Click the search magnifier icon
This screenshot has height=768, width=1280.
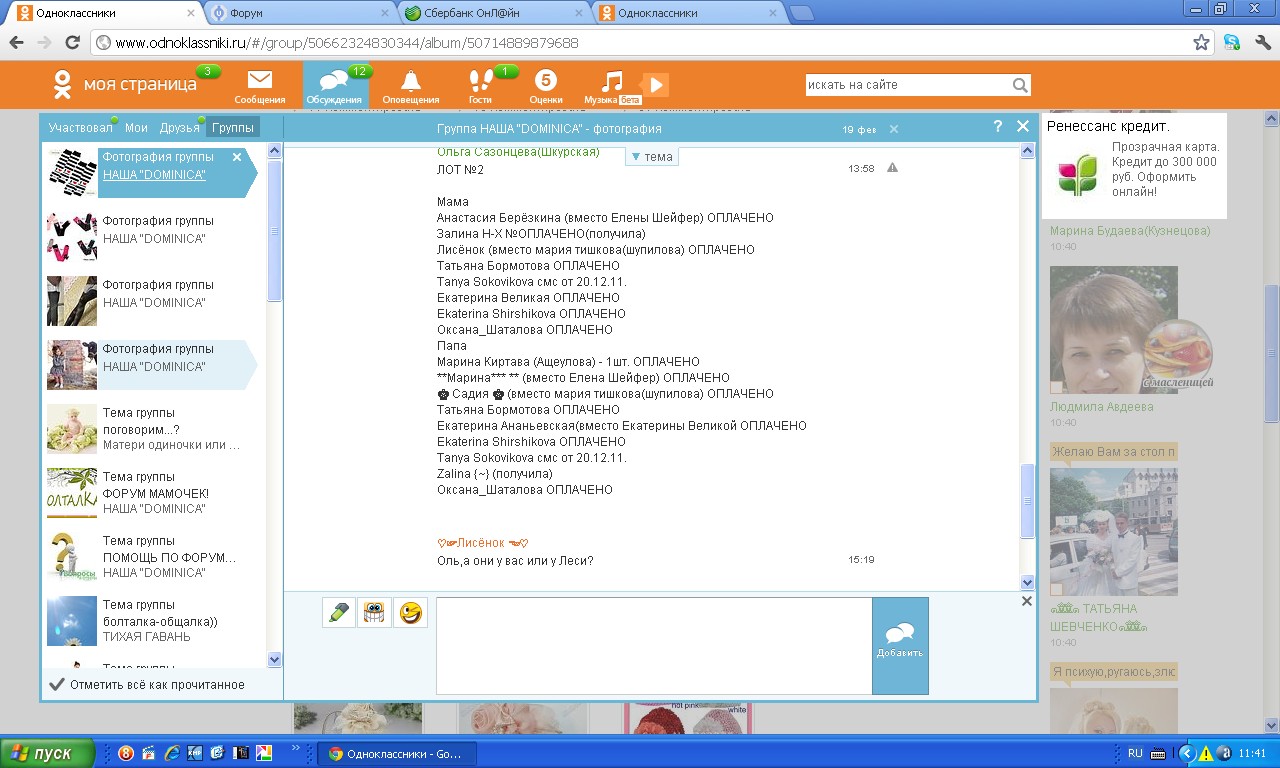(1019, 85)
